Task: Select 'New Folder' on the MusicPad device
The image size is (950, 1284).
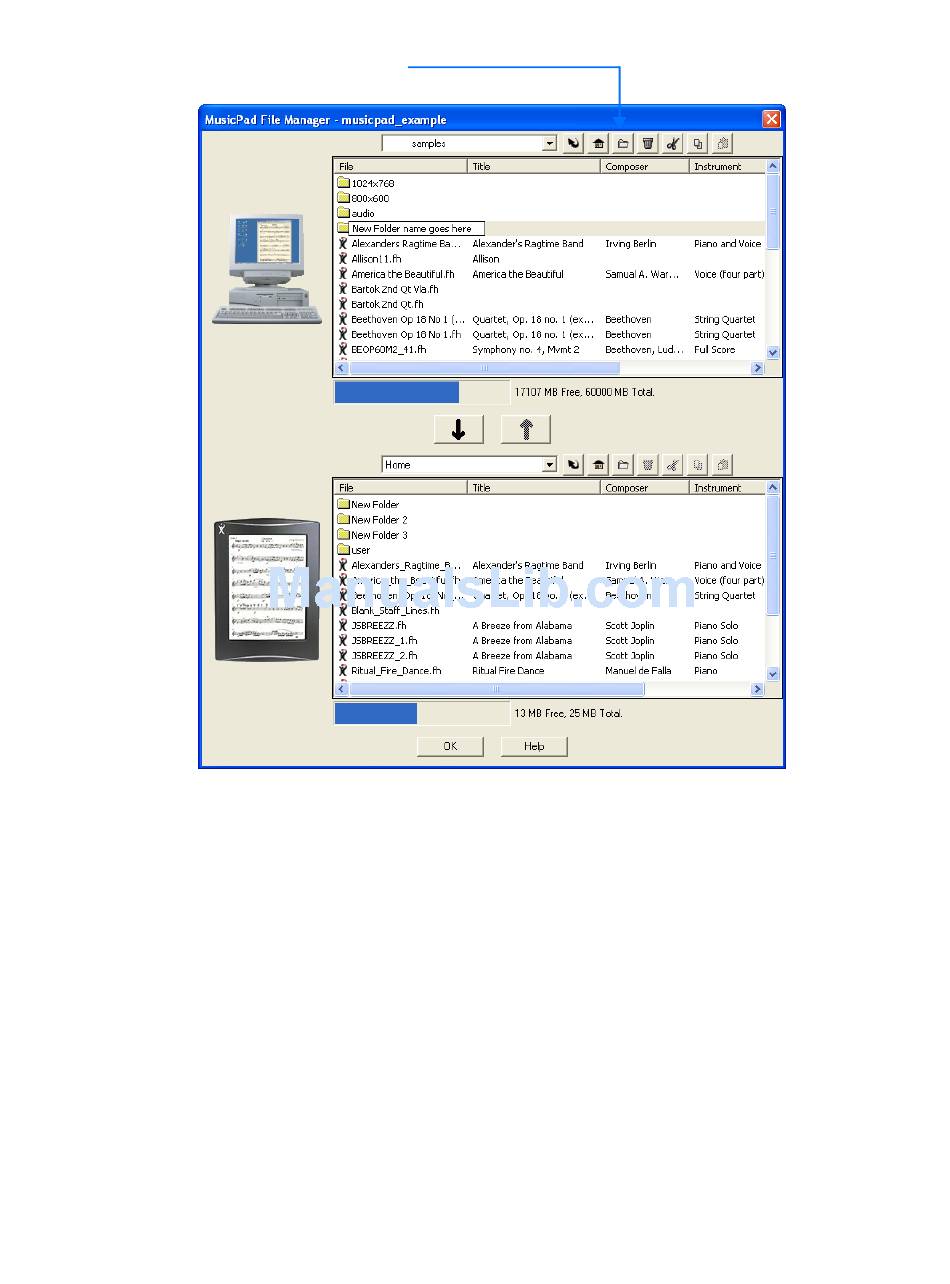Action: click(369, 505)
